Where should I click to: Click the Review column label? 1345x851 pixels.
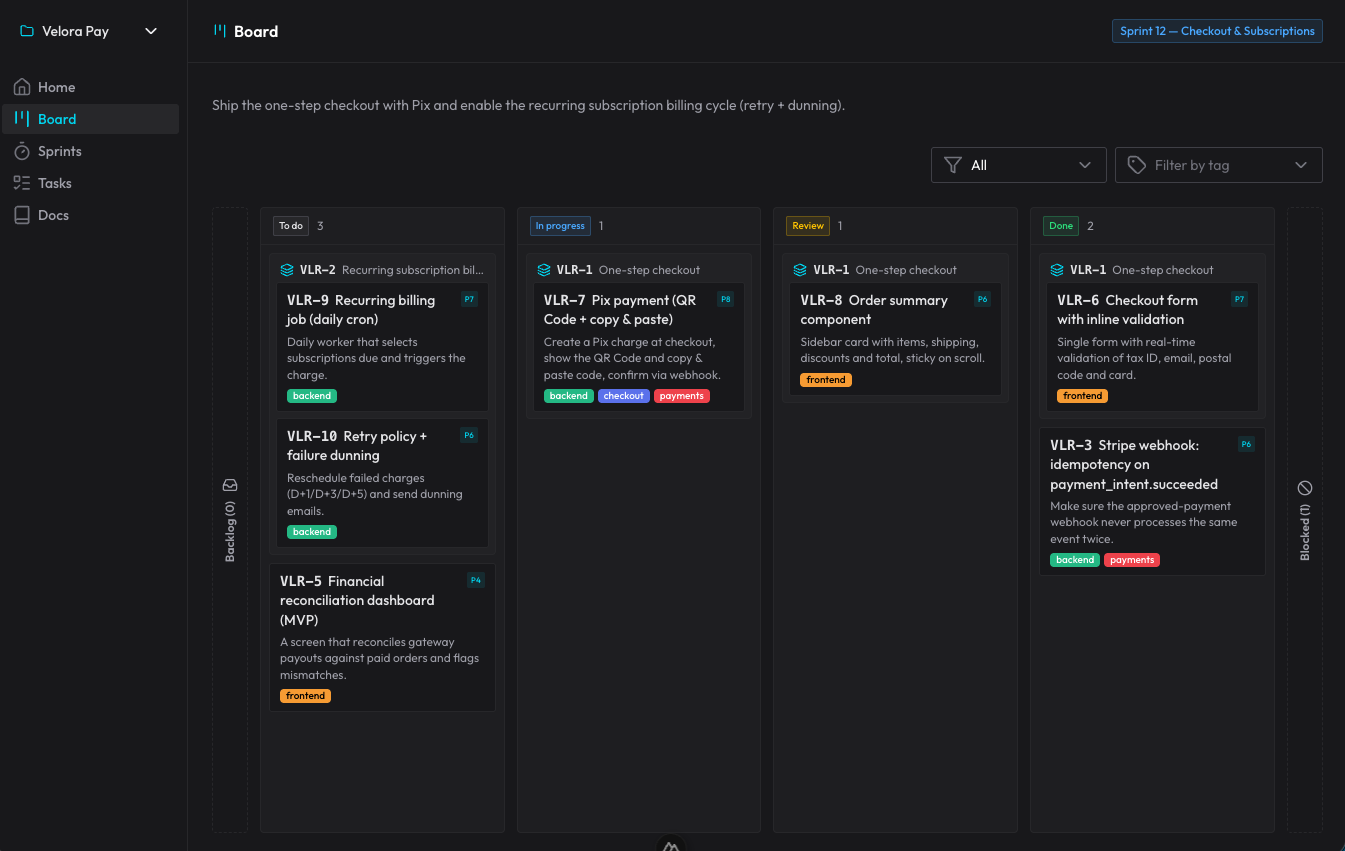[x=808, y=226]
